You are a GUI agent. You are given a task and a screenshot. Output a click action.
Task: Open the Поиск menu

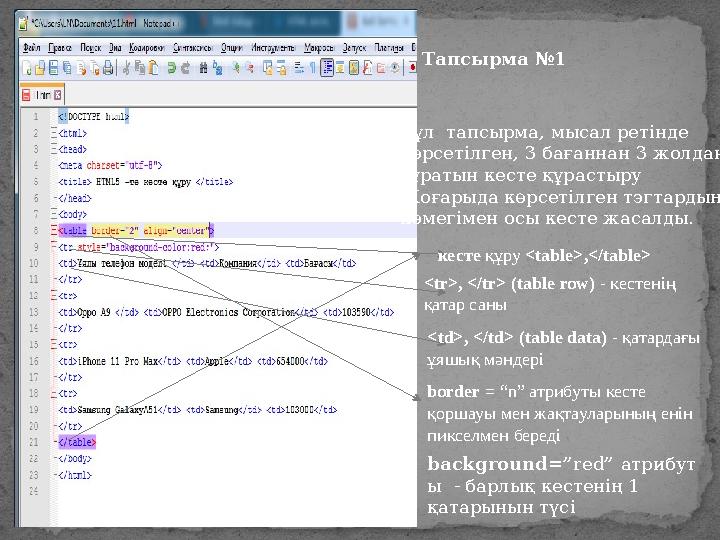tap(90, 48)
